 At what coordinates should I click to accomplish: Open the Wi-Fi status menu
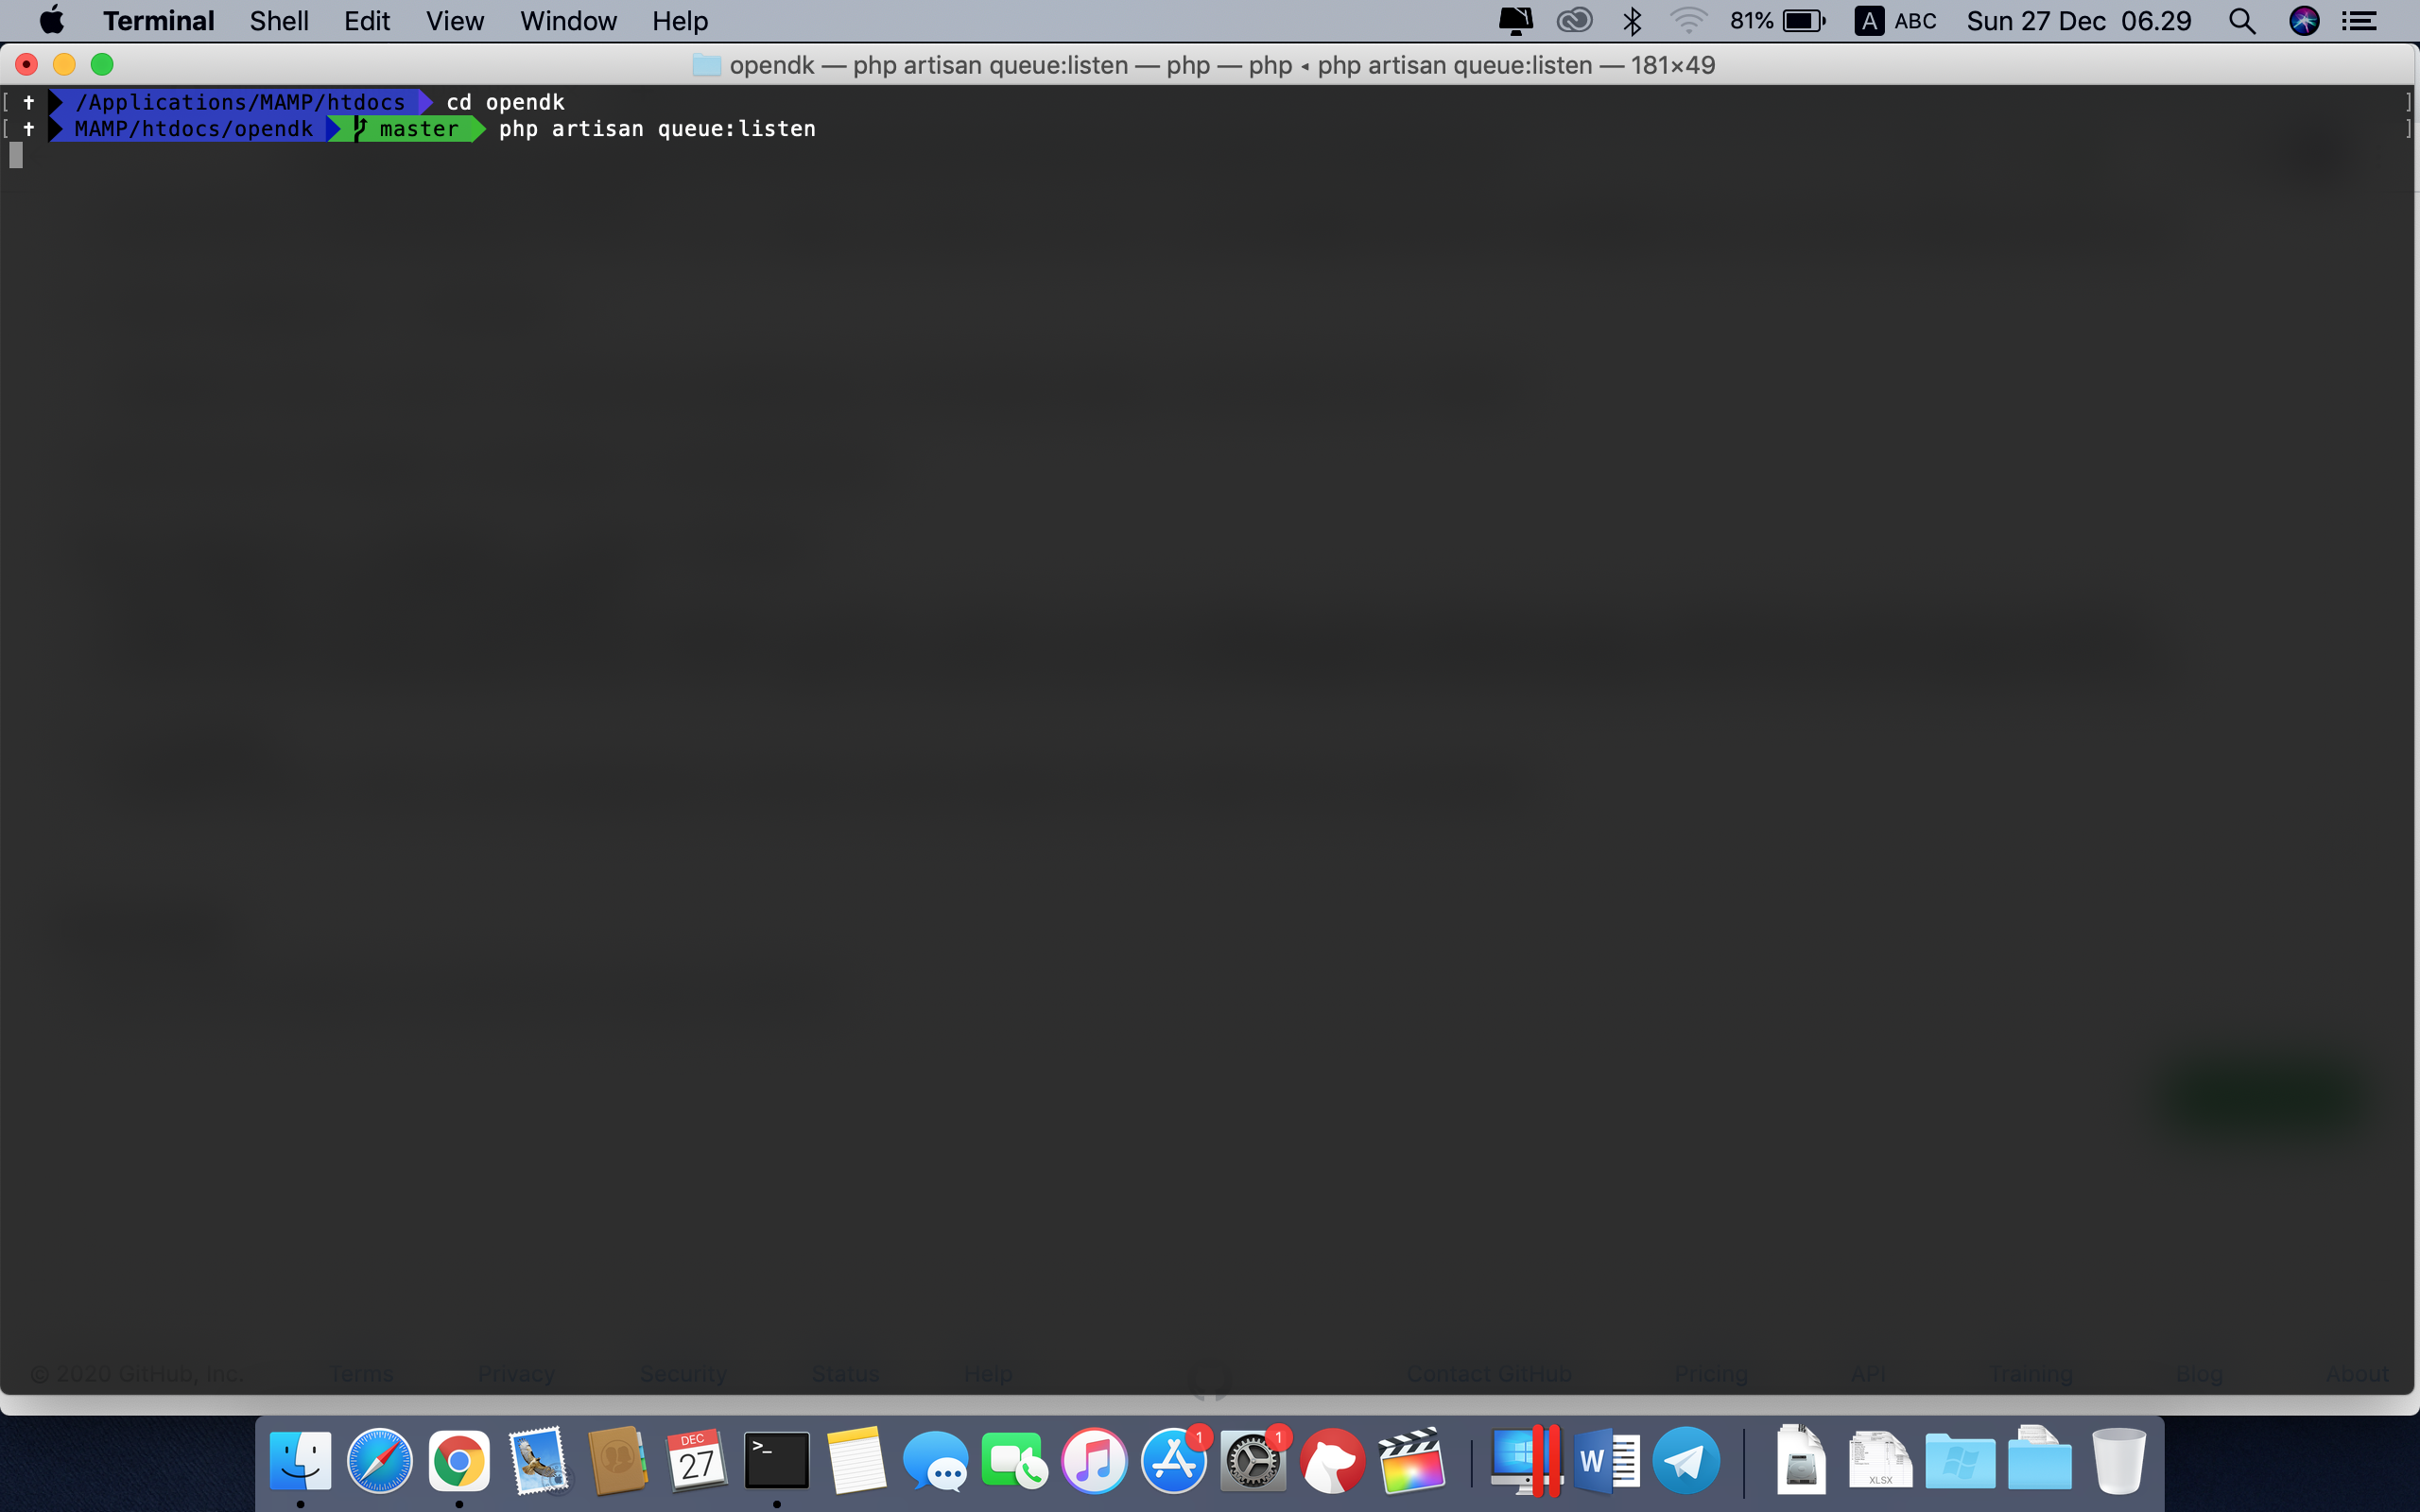[1687, 21]
